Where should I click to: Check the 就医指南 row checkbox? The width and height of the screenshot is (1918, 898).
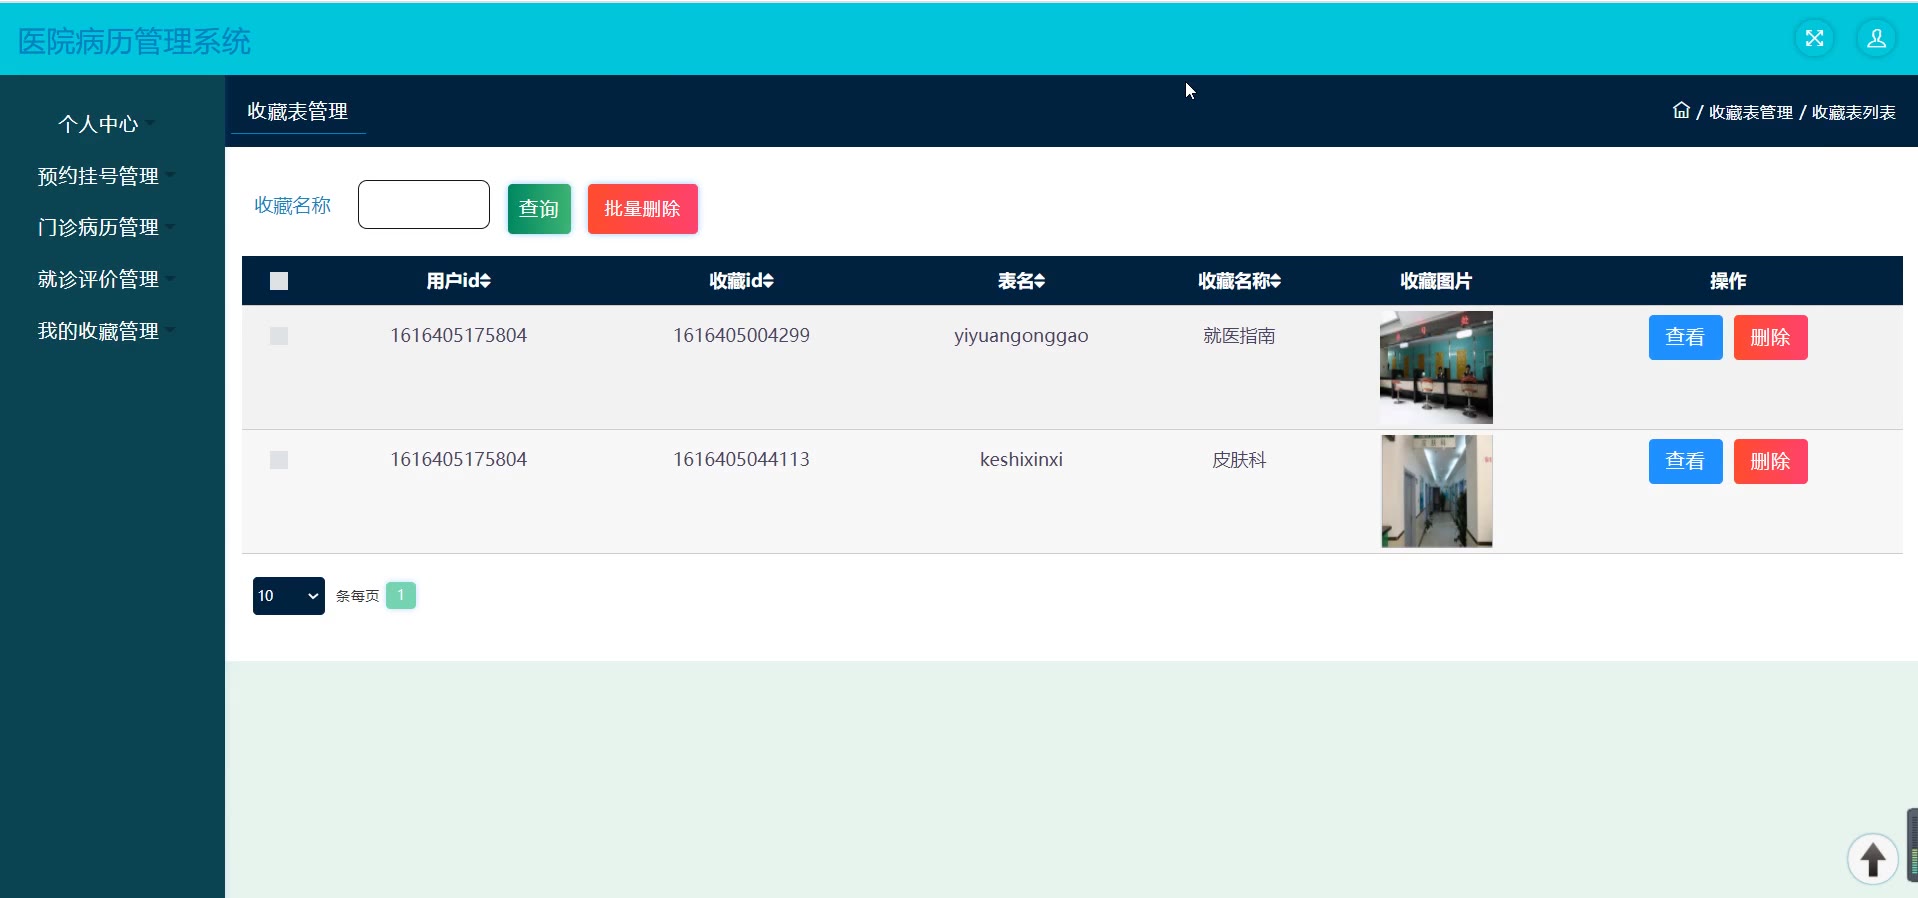pos(279,336)
